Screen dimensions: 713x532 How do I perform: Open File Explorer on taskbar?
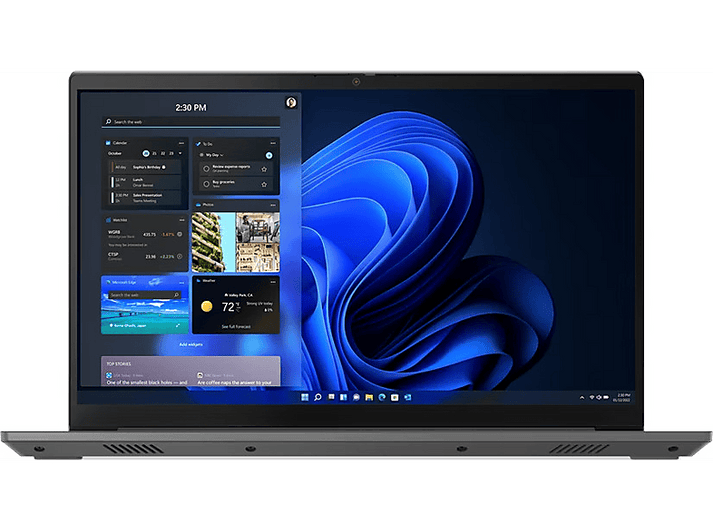pyautogui.click(x=369, y=397)
